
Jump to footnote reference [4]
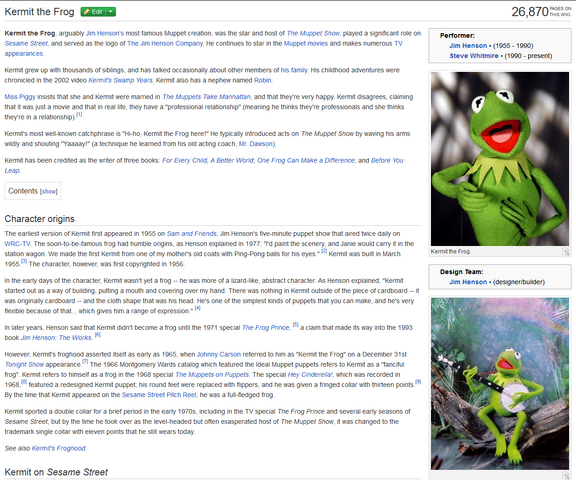[198, 308]
